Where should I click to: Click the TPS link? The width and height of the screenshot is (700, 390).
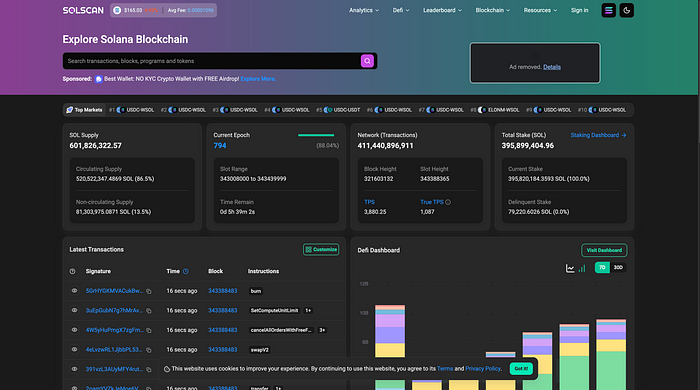pos(369,202)
